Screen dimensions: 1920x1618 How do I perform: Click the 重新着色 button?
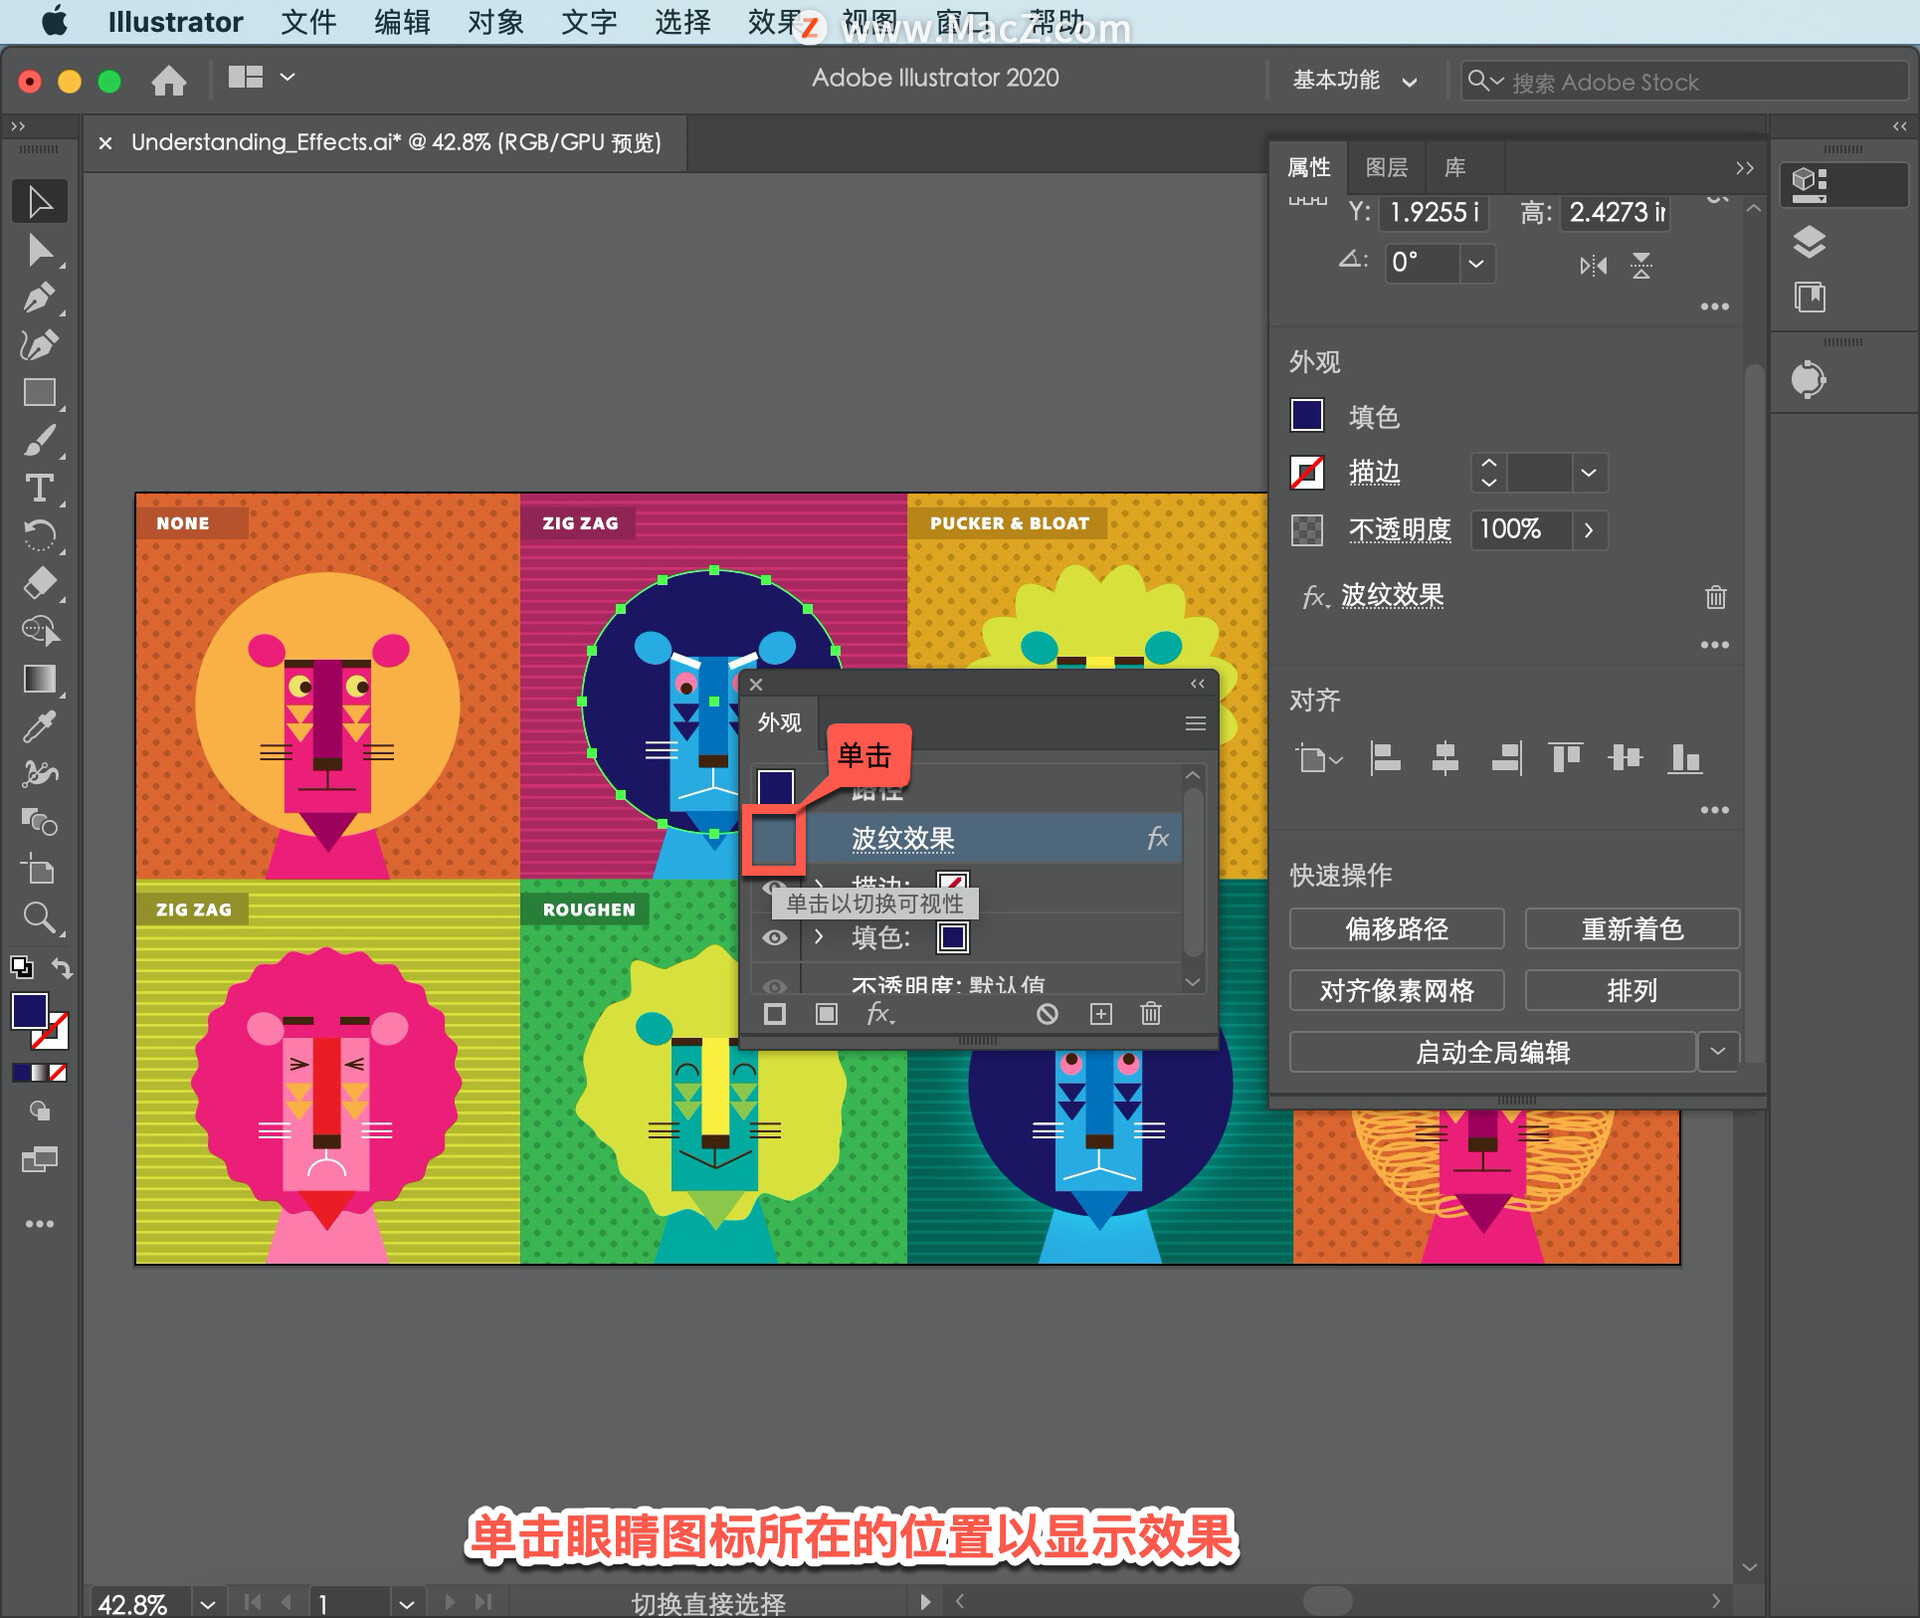tap(1631, 929)
